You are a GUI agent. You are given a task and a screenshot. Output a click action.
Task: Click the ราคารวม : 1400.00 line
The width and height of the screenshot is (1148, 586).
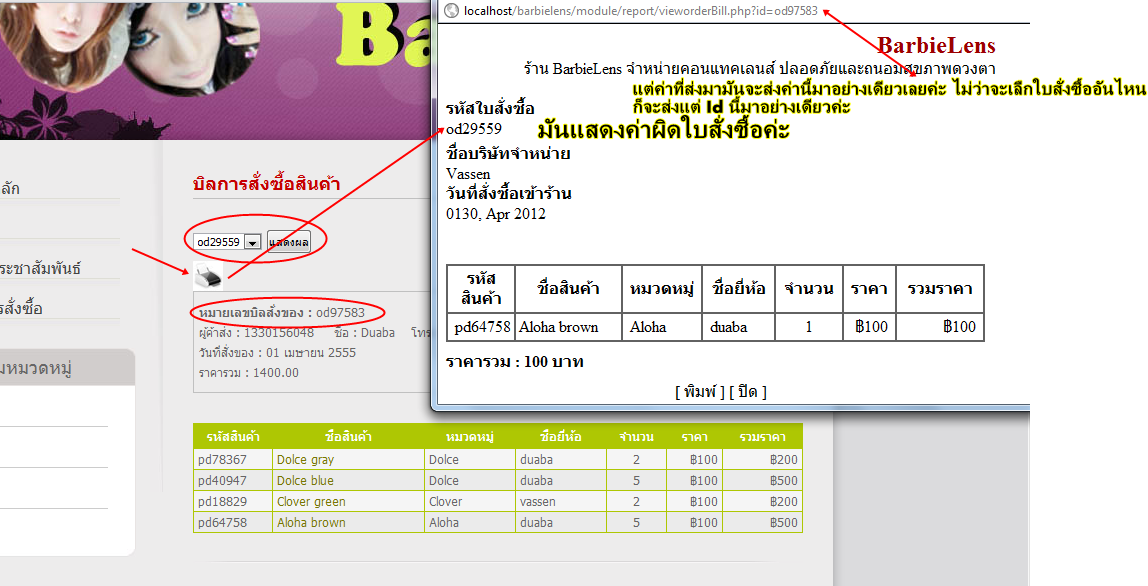click(249, 373)
